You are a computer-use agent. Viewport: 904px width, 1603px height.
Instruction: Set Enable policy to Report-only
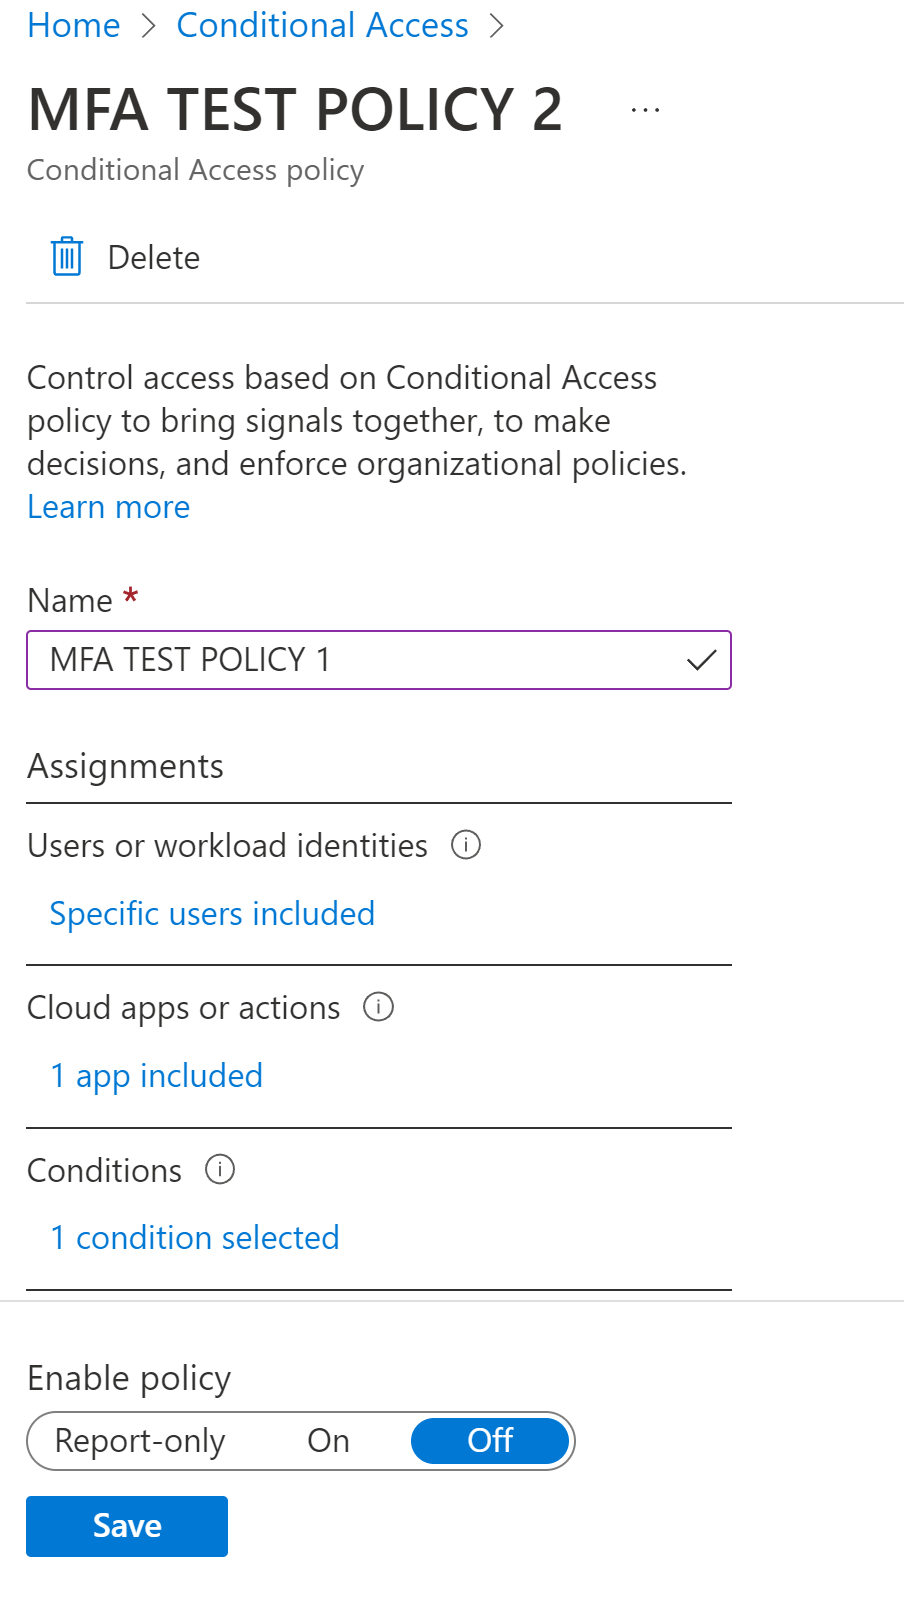click(x=140, y=1441)
